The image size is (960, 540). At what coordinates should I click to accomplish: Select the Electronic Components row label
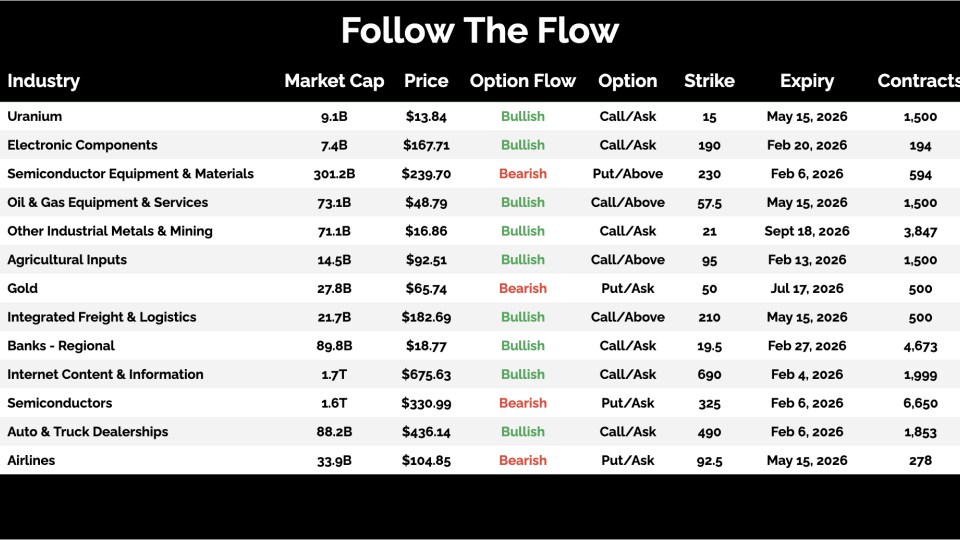(x=82, y=145)
